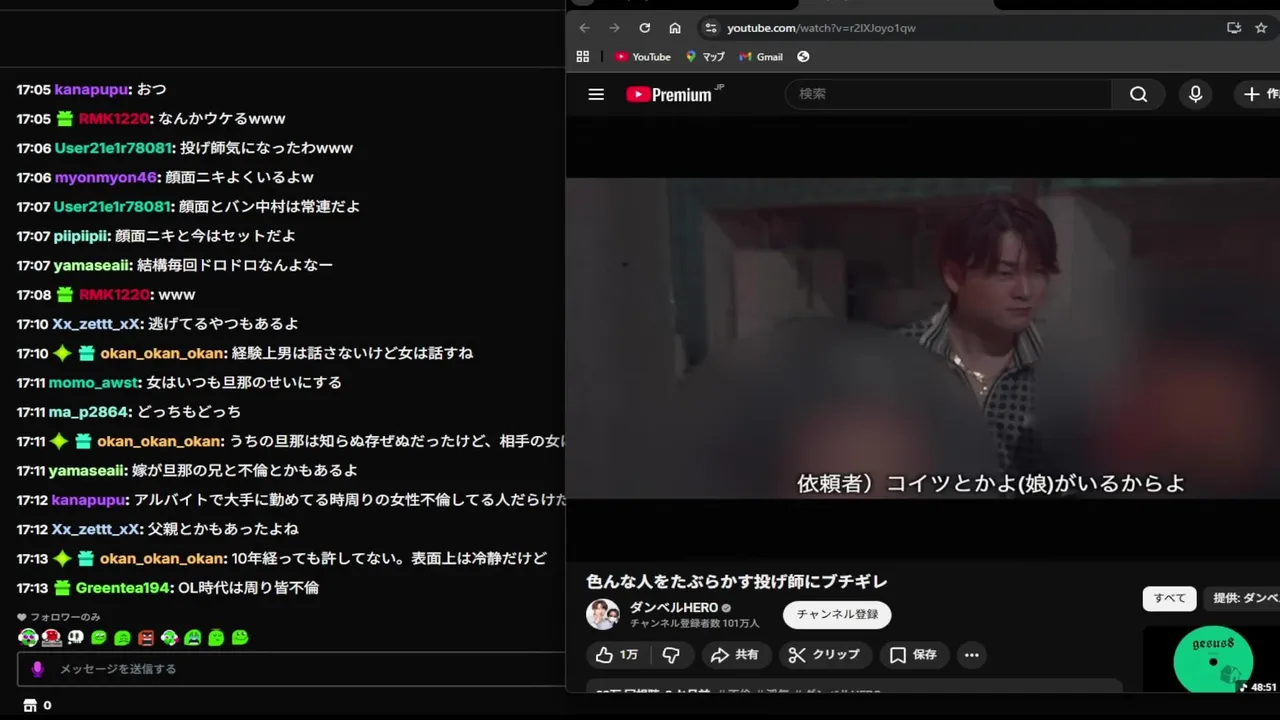Image resolution: width=1280 pixels, height=720 pixels.
Task: Subscribe via チャンネル登録 button
Action: click(x=837, y=614)
